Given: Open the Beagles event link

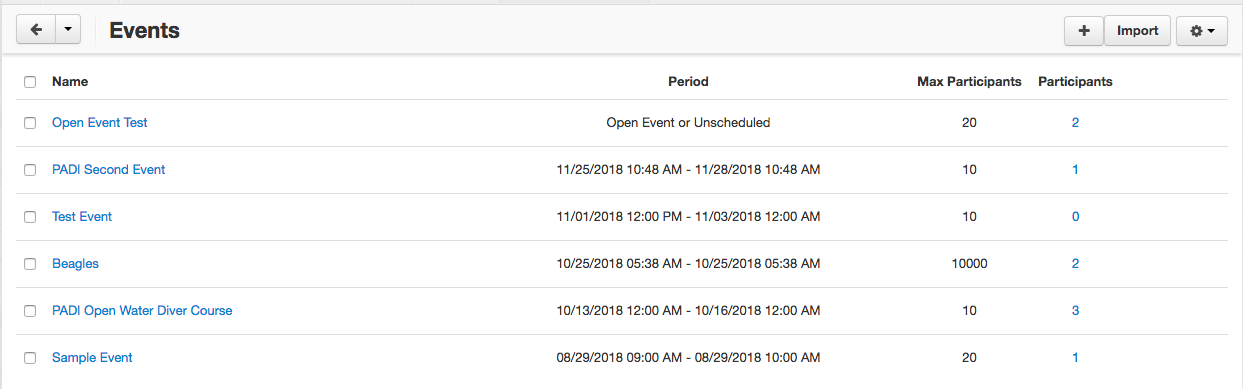Looking at the screenshot, I should pos(75,264).
